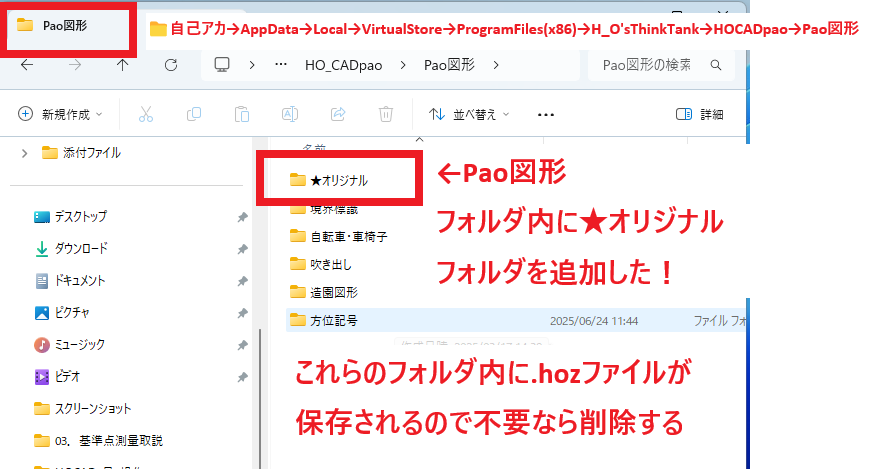Navigate to HO_CADpao in the breadcrumb
870x469 pixels.
coord(343,65)
